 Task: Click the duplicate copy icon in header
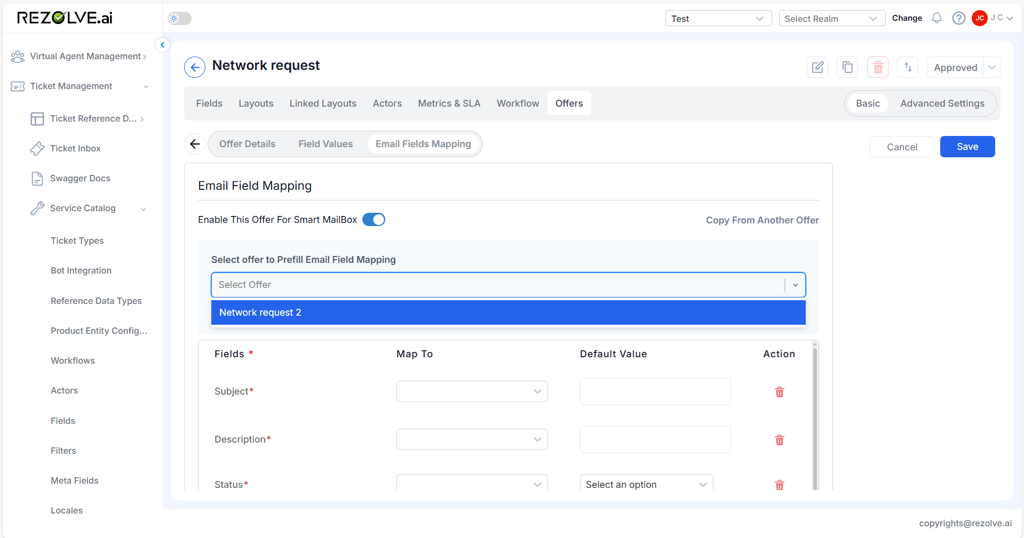847,67
